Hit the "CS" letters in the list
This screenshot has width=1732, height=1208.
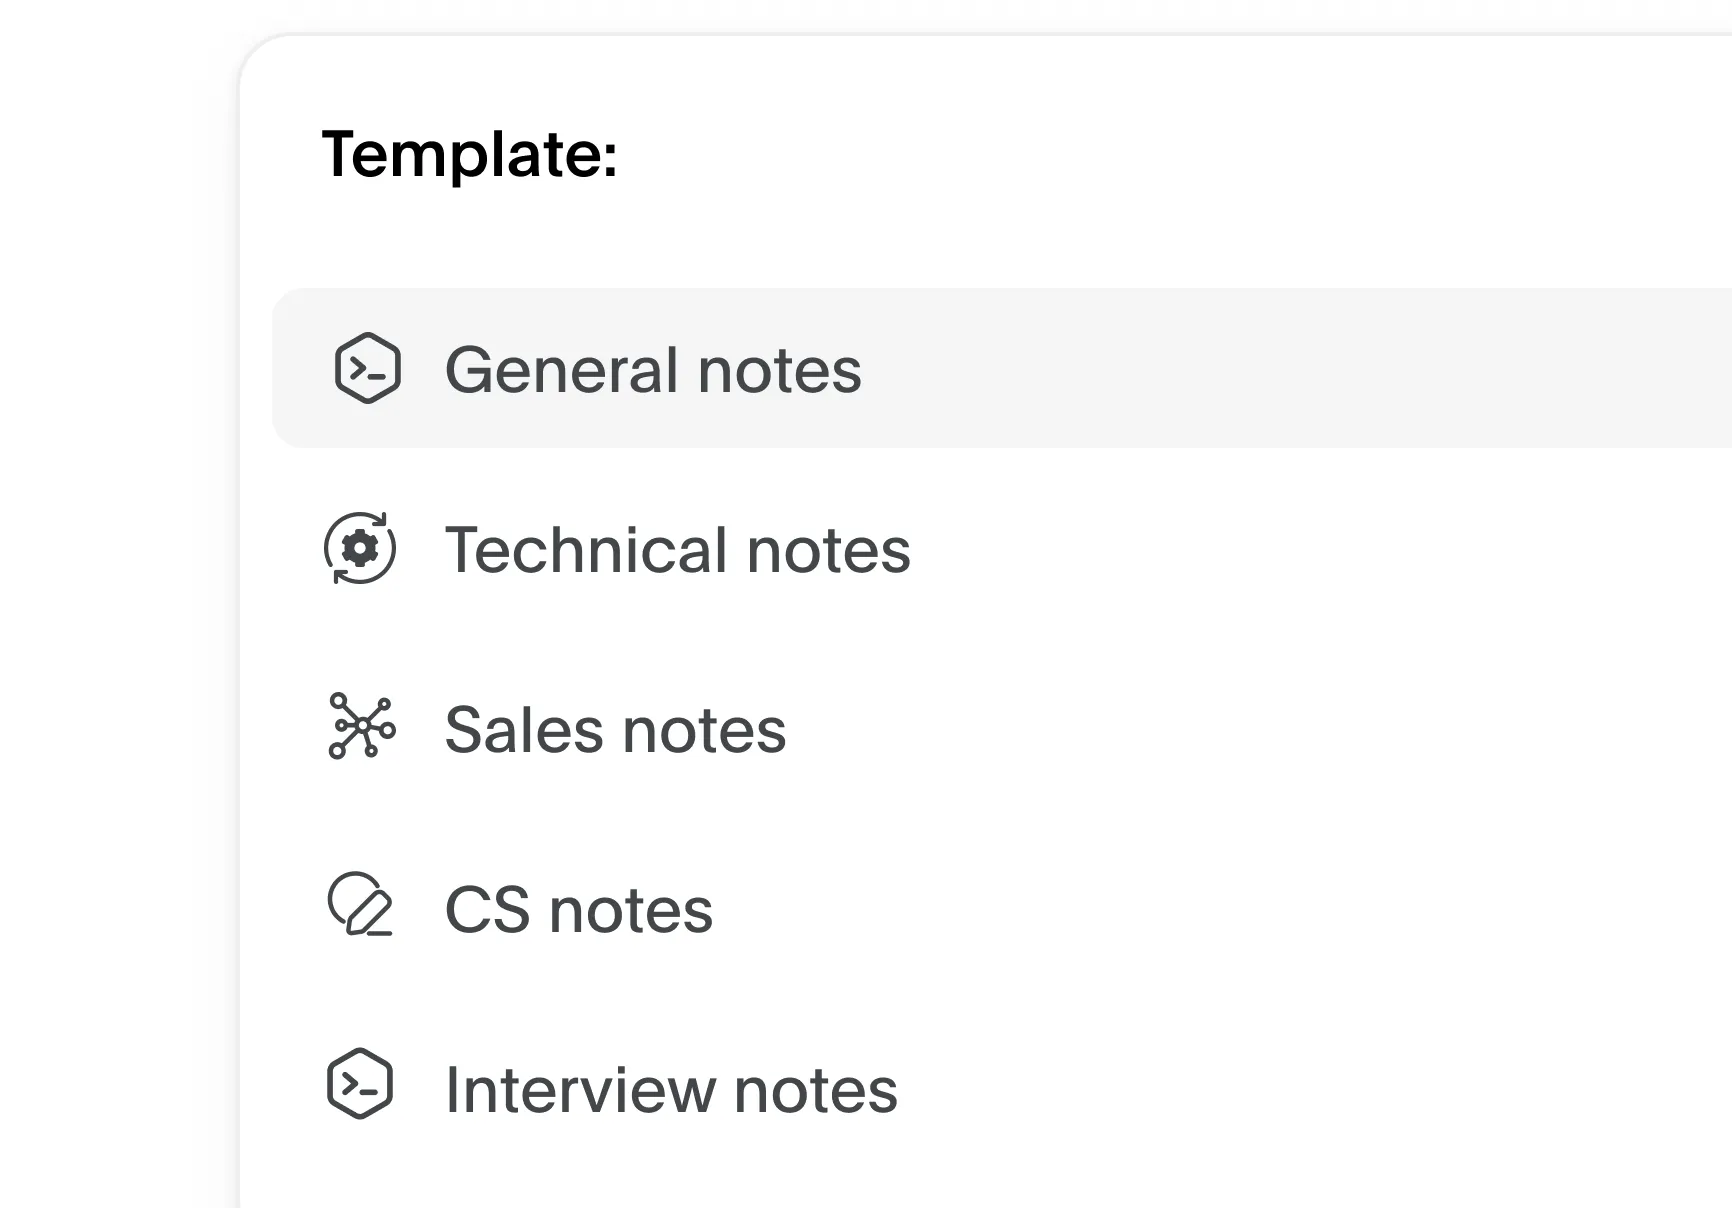coord(487,910)
